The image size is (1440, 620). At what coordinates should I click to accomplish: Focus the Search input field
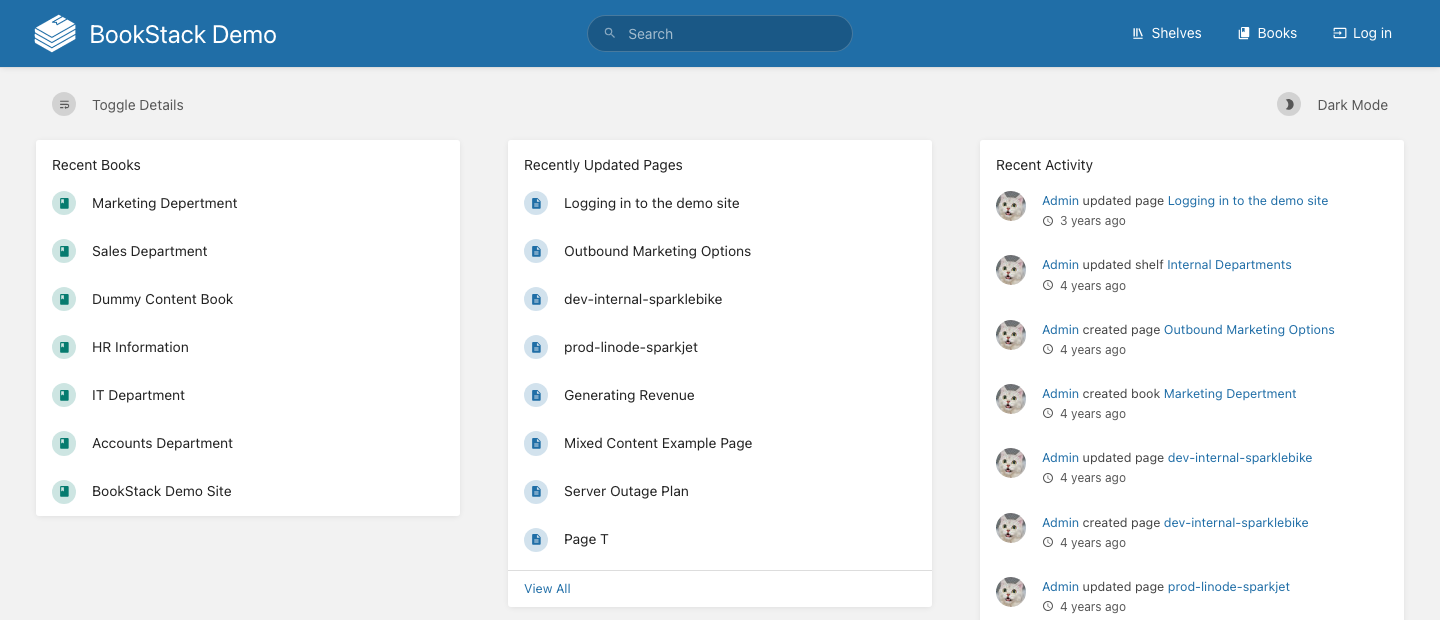[x=720, y=33]
